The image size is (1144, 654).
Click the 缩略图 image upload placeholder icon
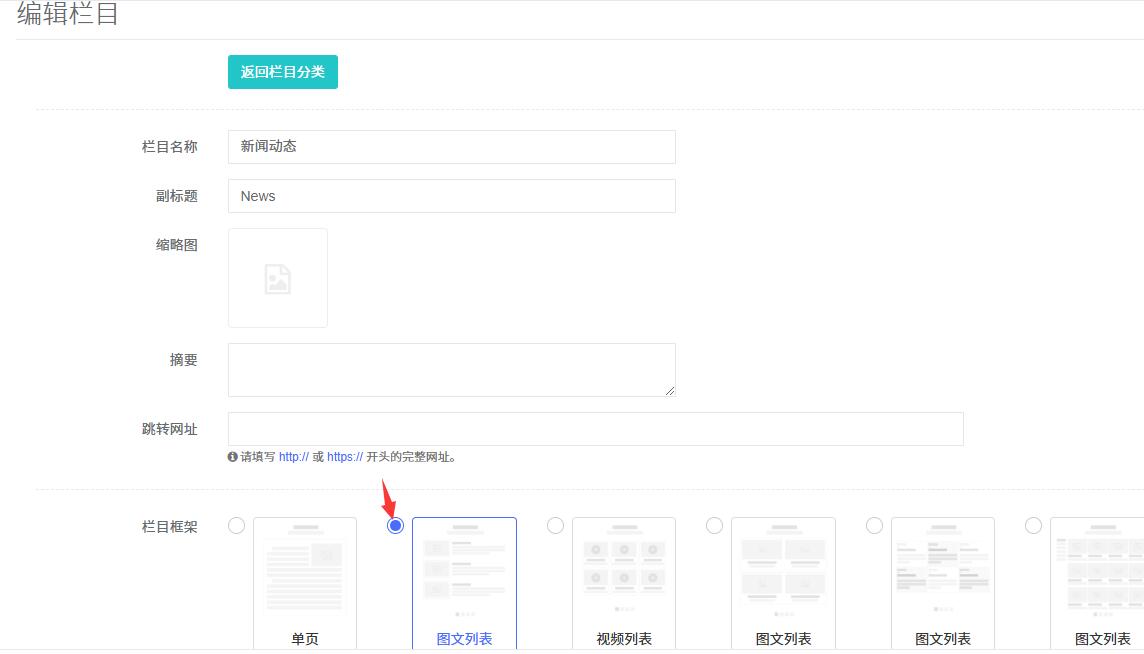pos(278,278)
